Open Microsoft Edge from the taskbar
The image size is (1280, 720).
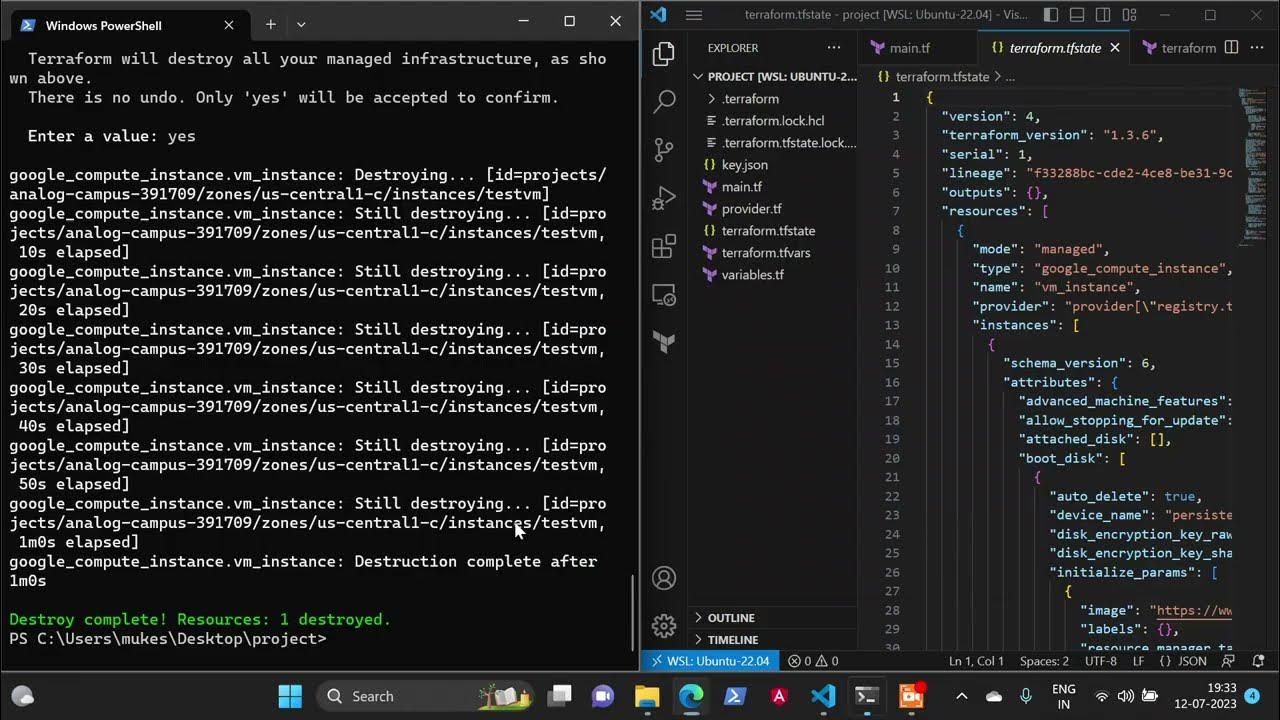[x=691, y=696]
